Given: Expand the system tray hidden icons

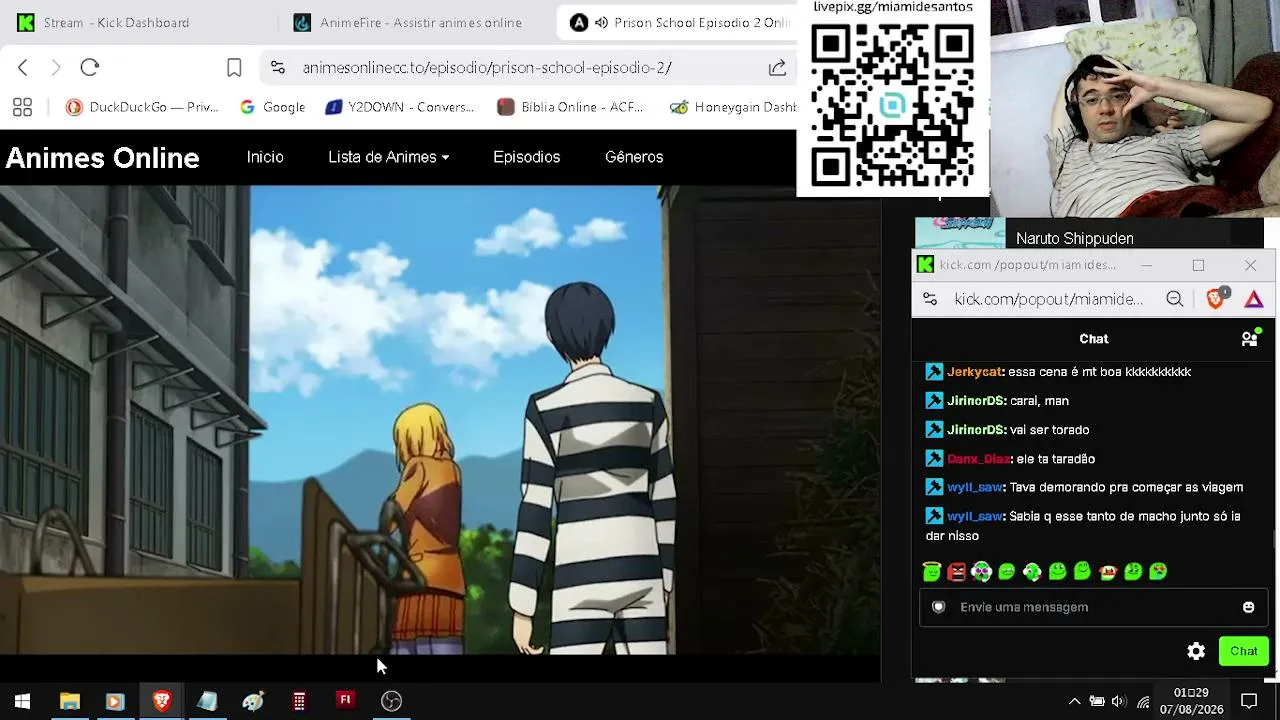Looking at the screenshot, I should point(1074,701).
